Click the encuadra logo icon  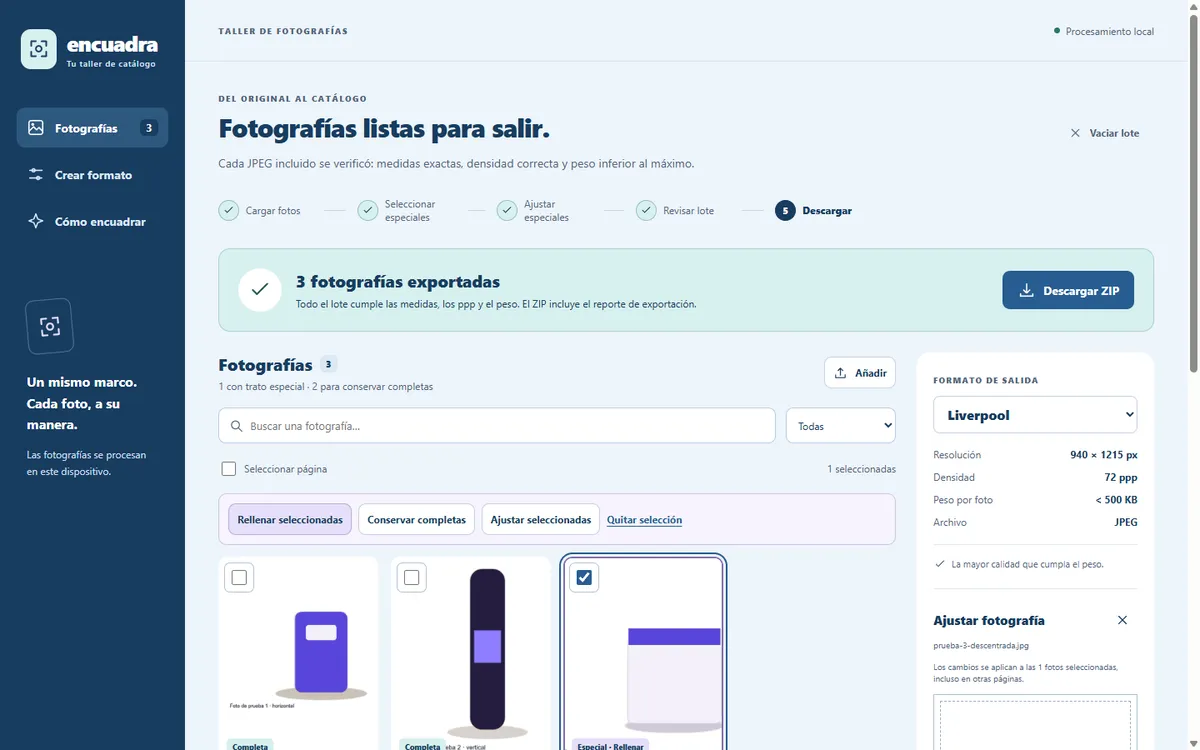click(x=39, y=49)
